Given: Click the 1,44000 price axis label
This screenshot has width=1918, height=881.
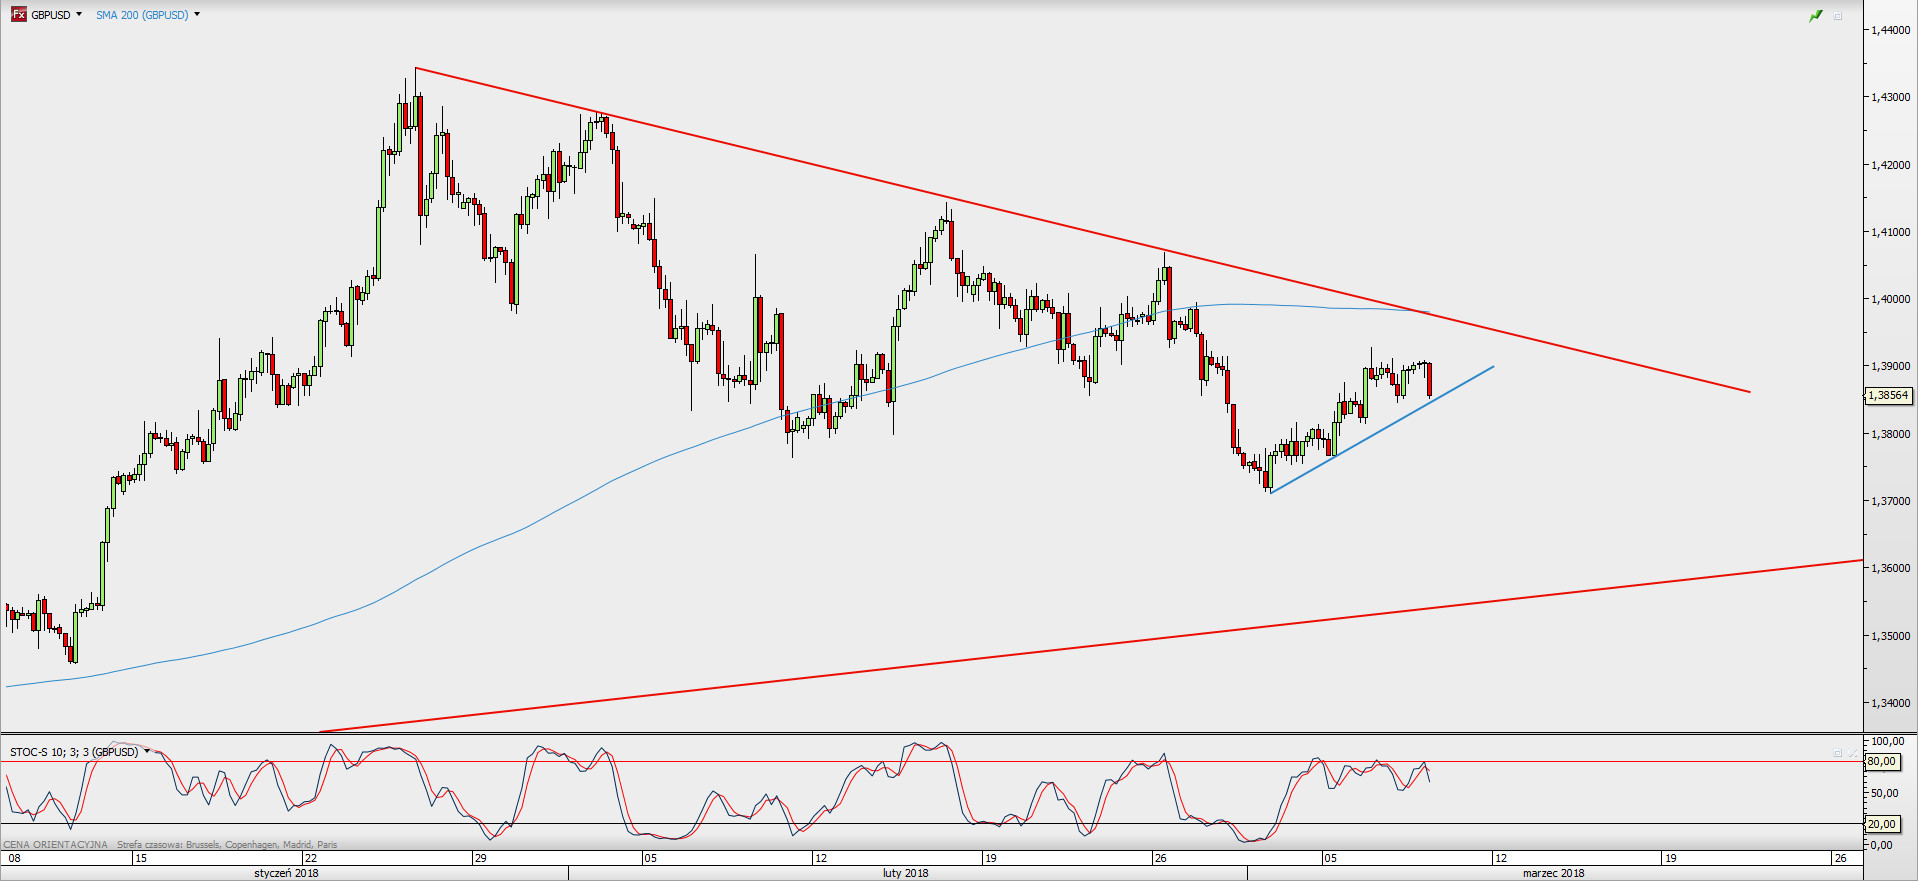Looking at the screenshot, I should point(1890,30).
